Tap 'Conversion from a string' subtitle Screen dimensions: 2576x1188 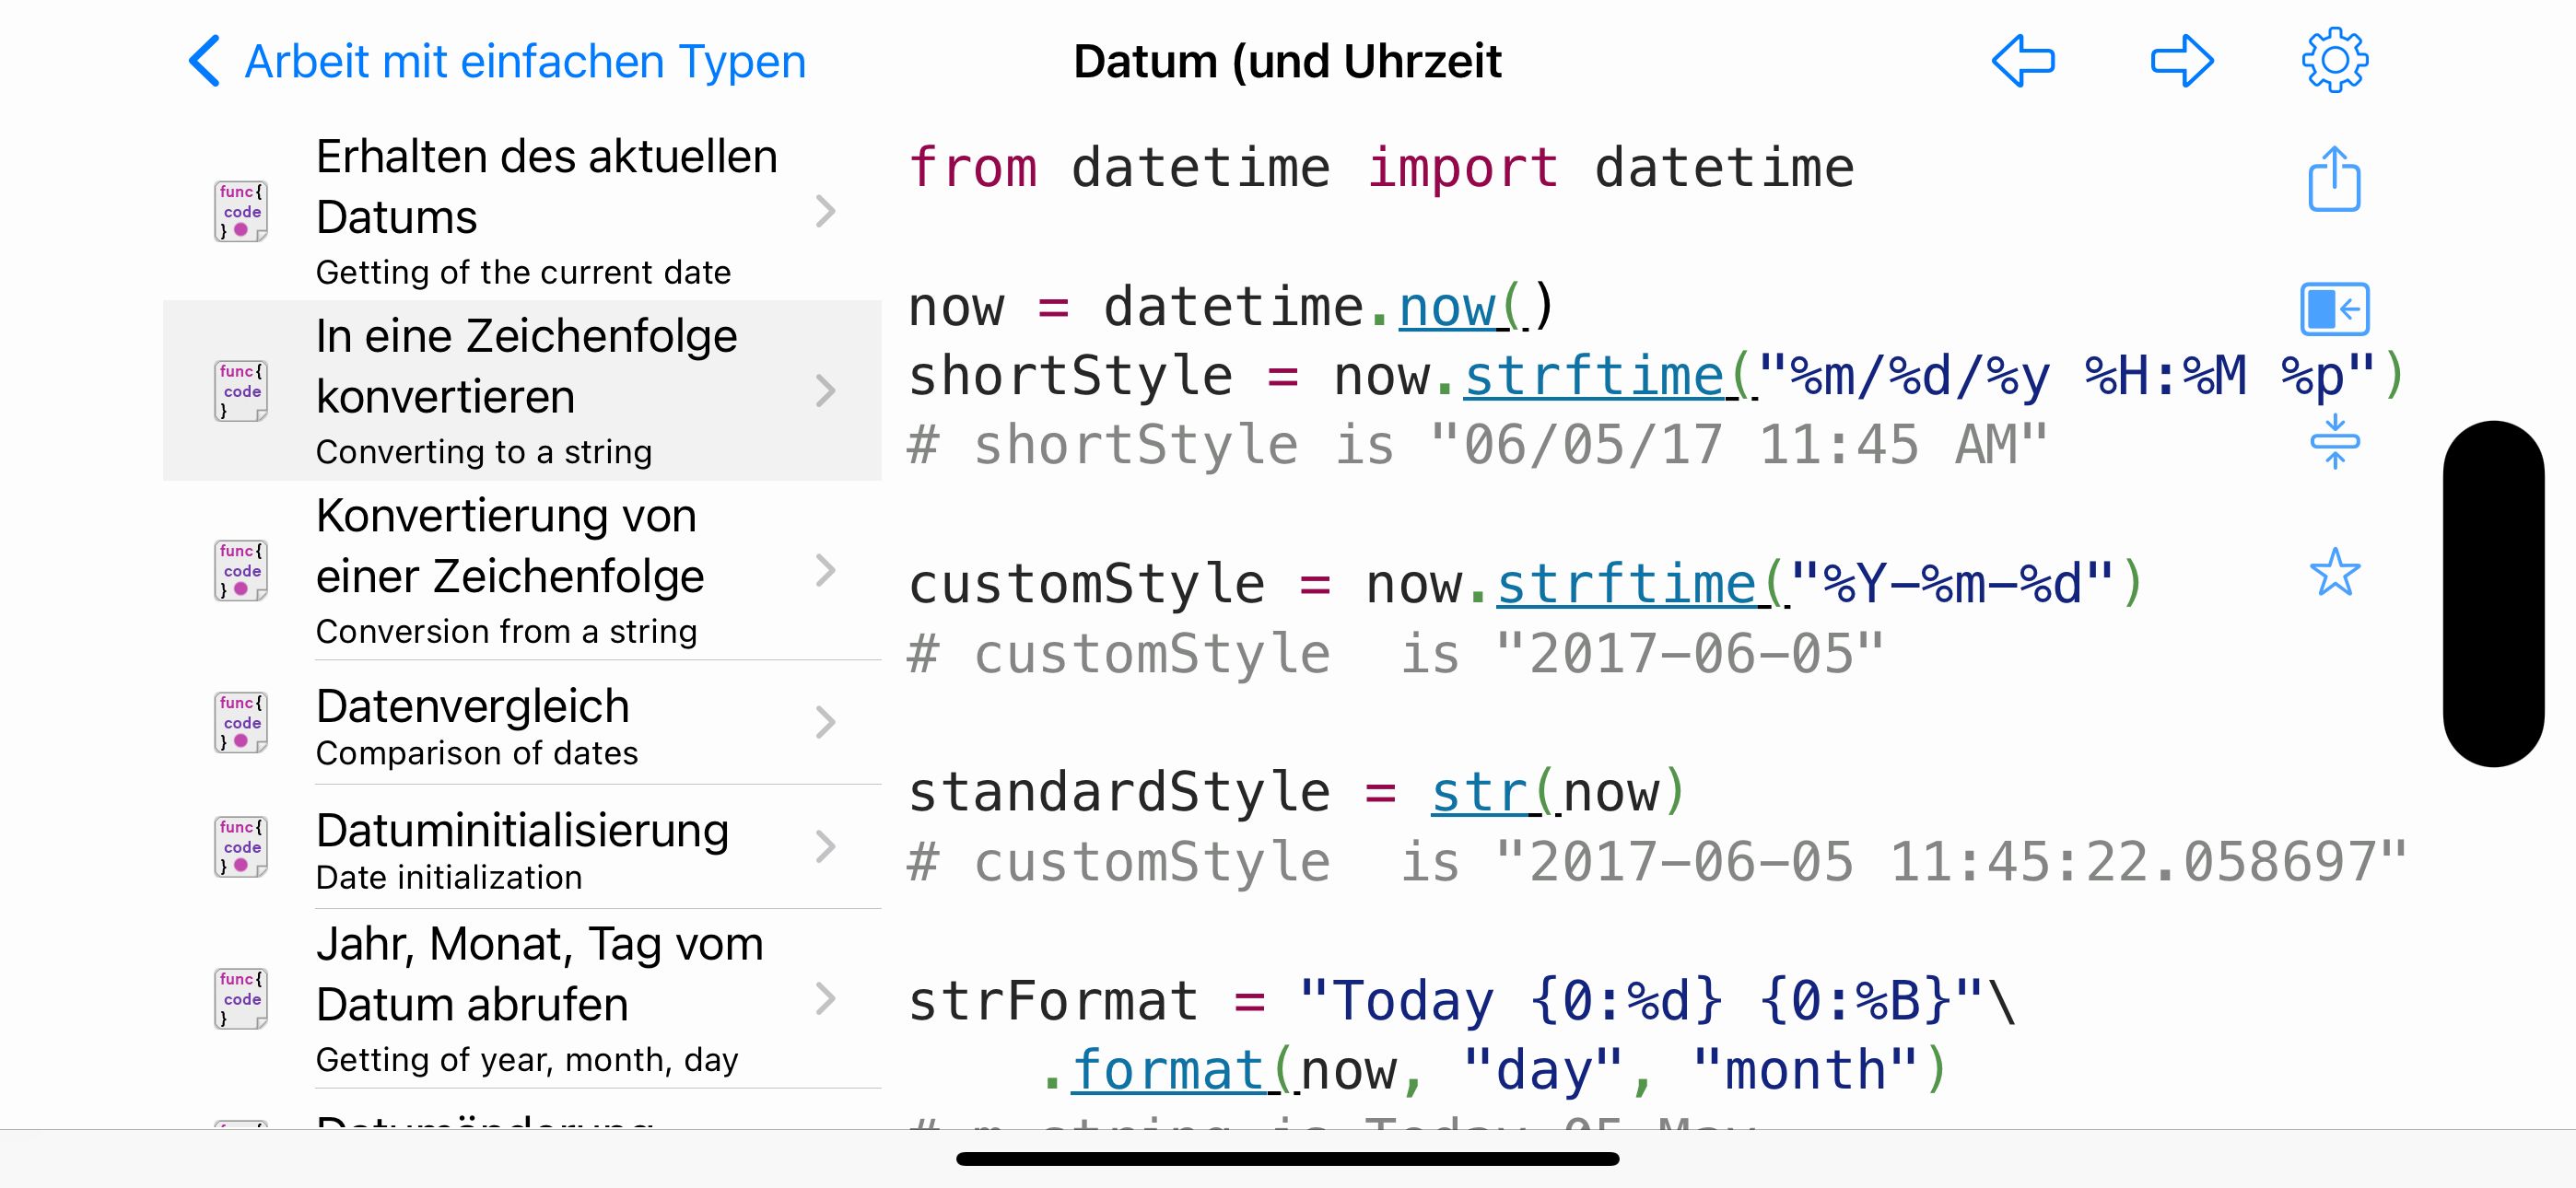click(506, 632)
